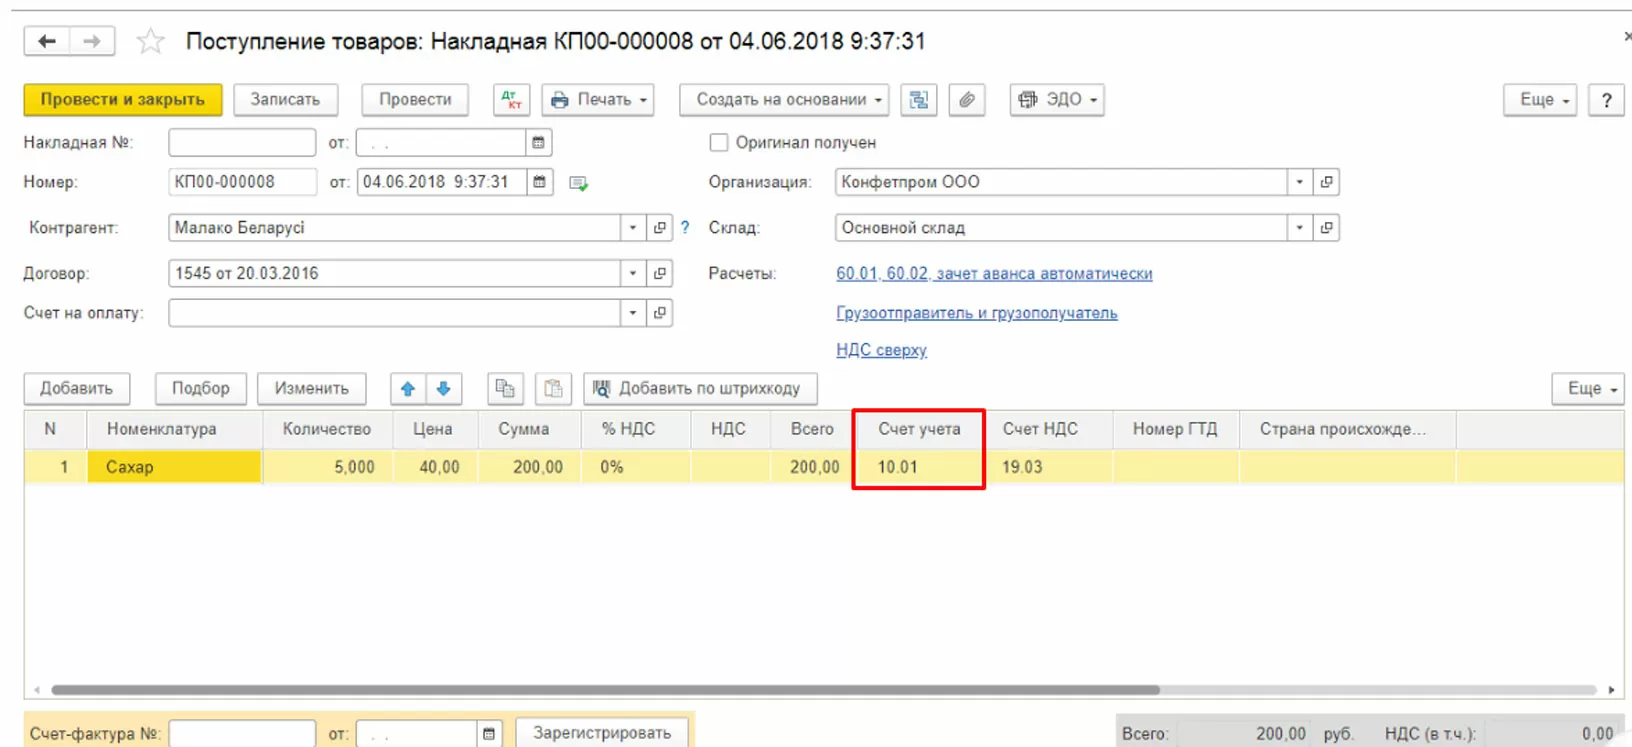Select the Сахар nomenclature cell
The width and height of the screenshot is (1632, 747).
point(174,467)
